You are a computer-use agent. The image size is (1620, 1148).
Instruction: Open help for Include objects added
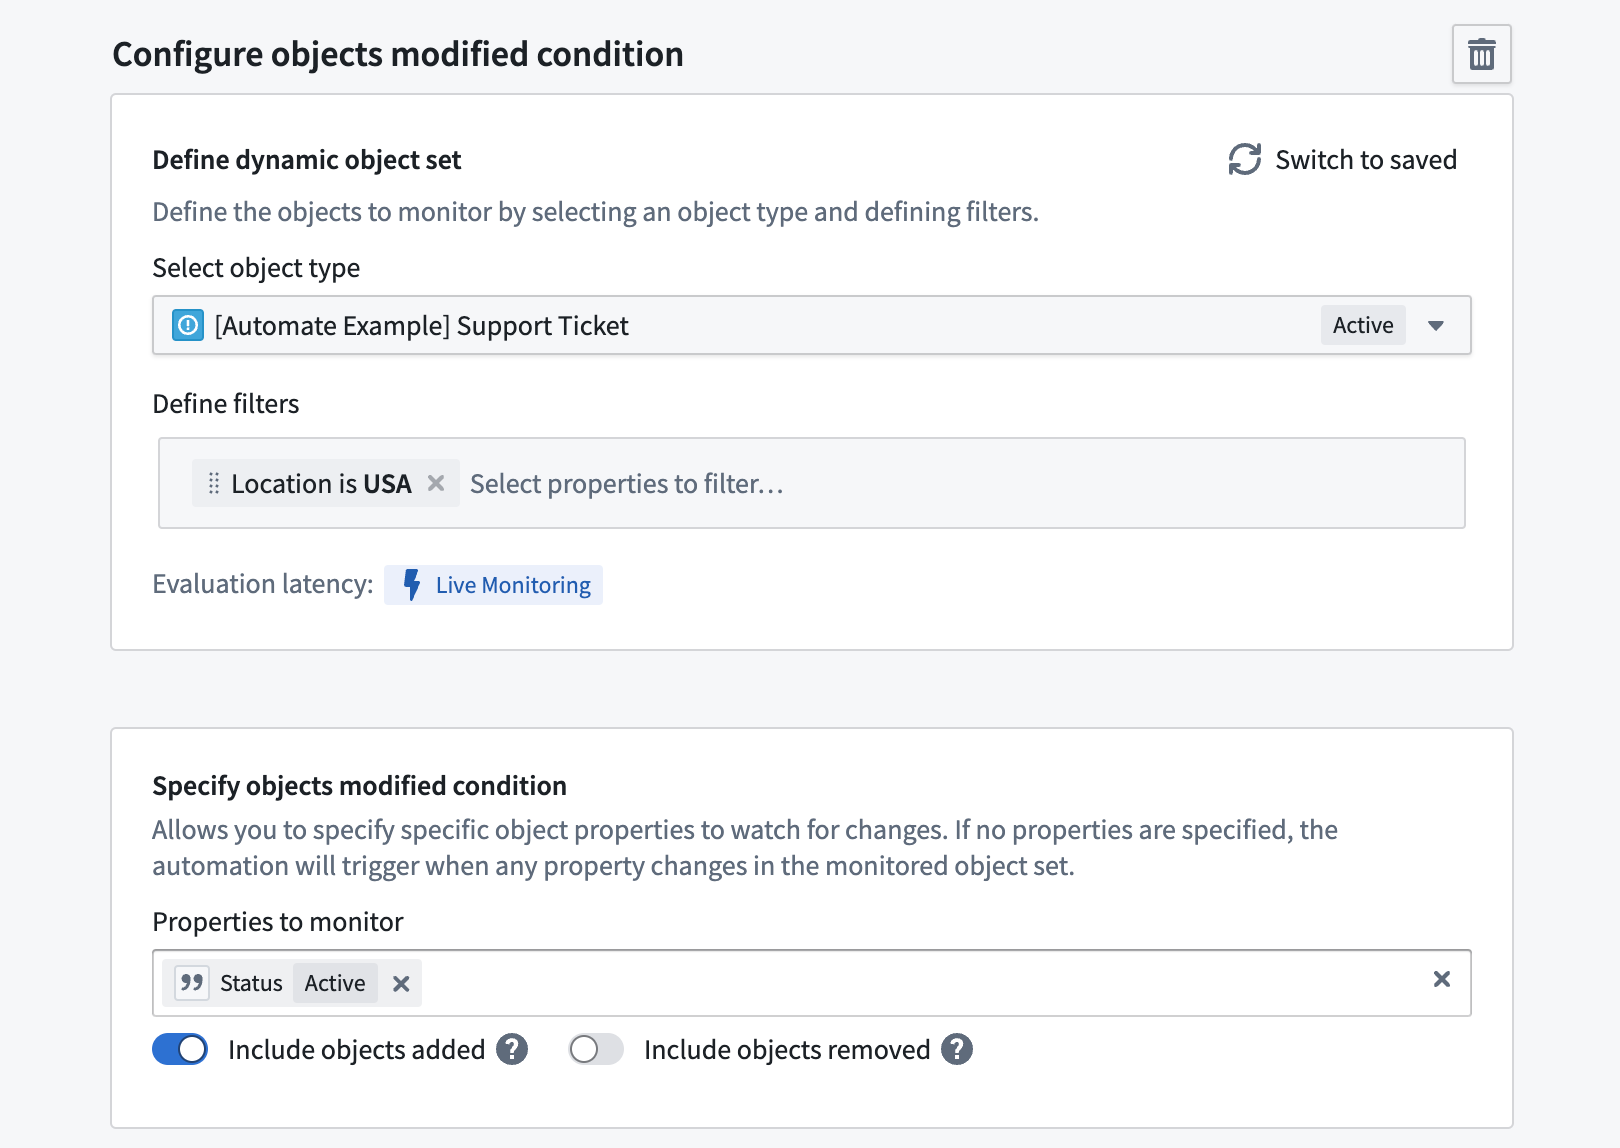point(512,1049)
